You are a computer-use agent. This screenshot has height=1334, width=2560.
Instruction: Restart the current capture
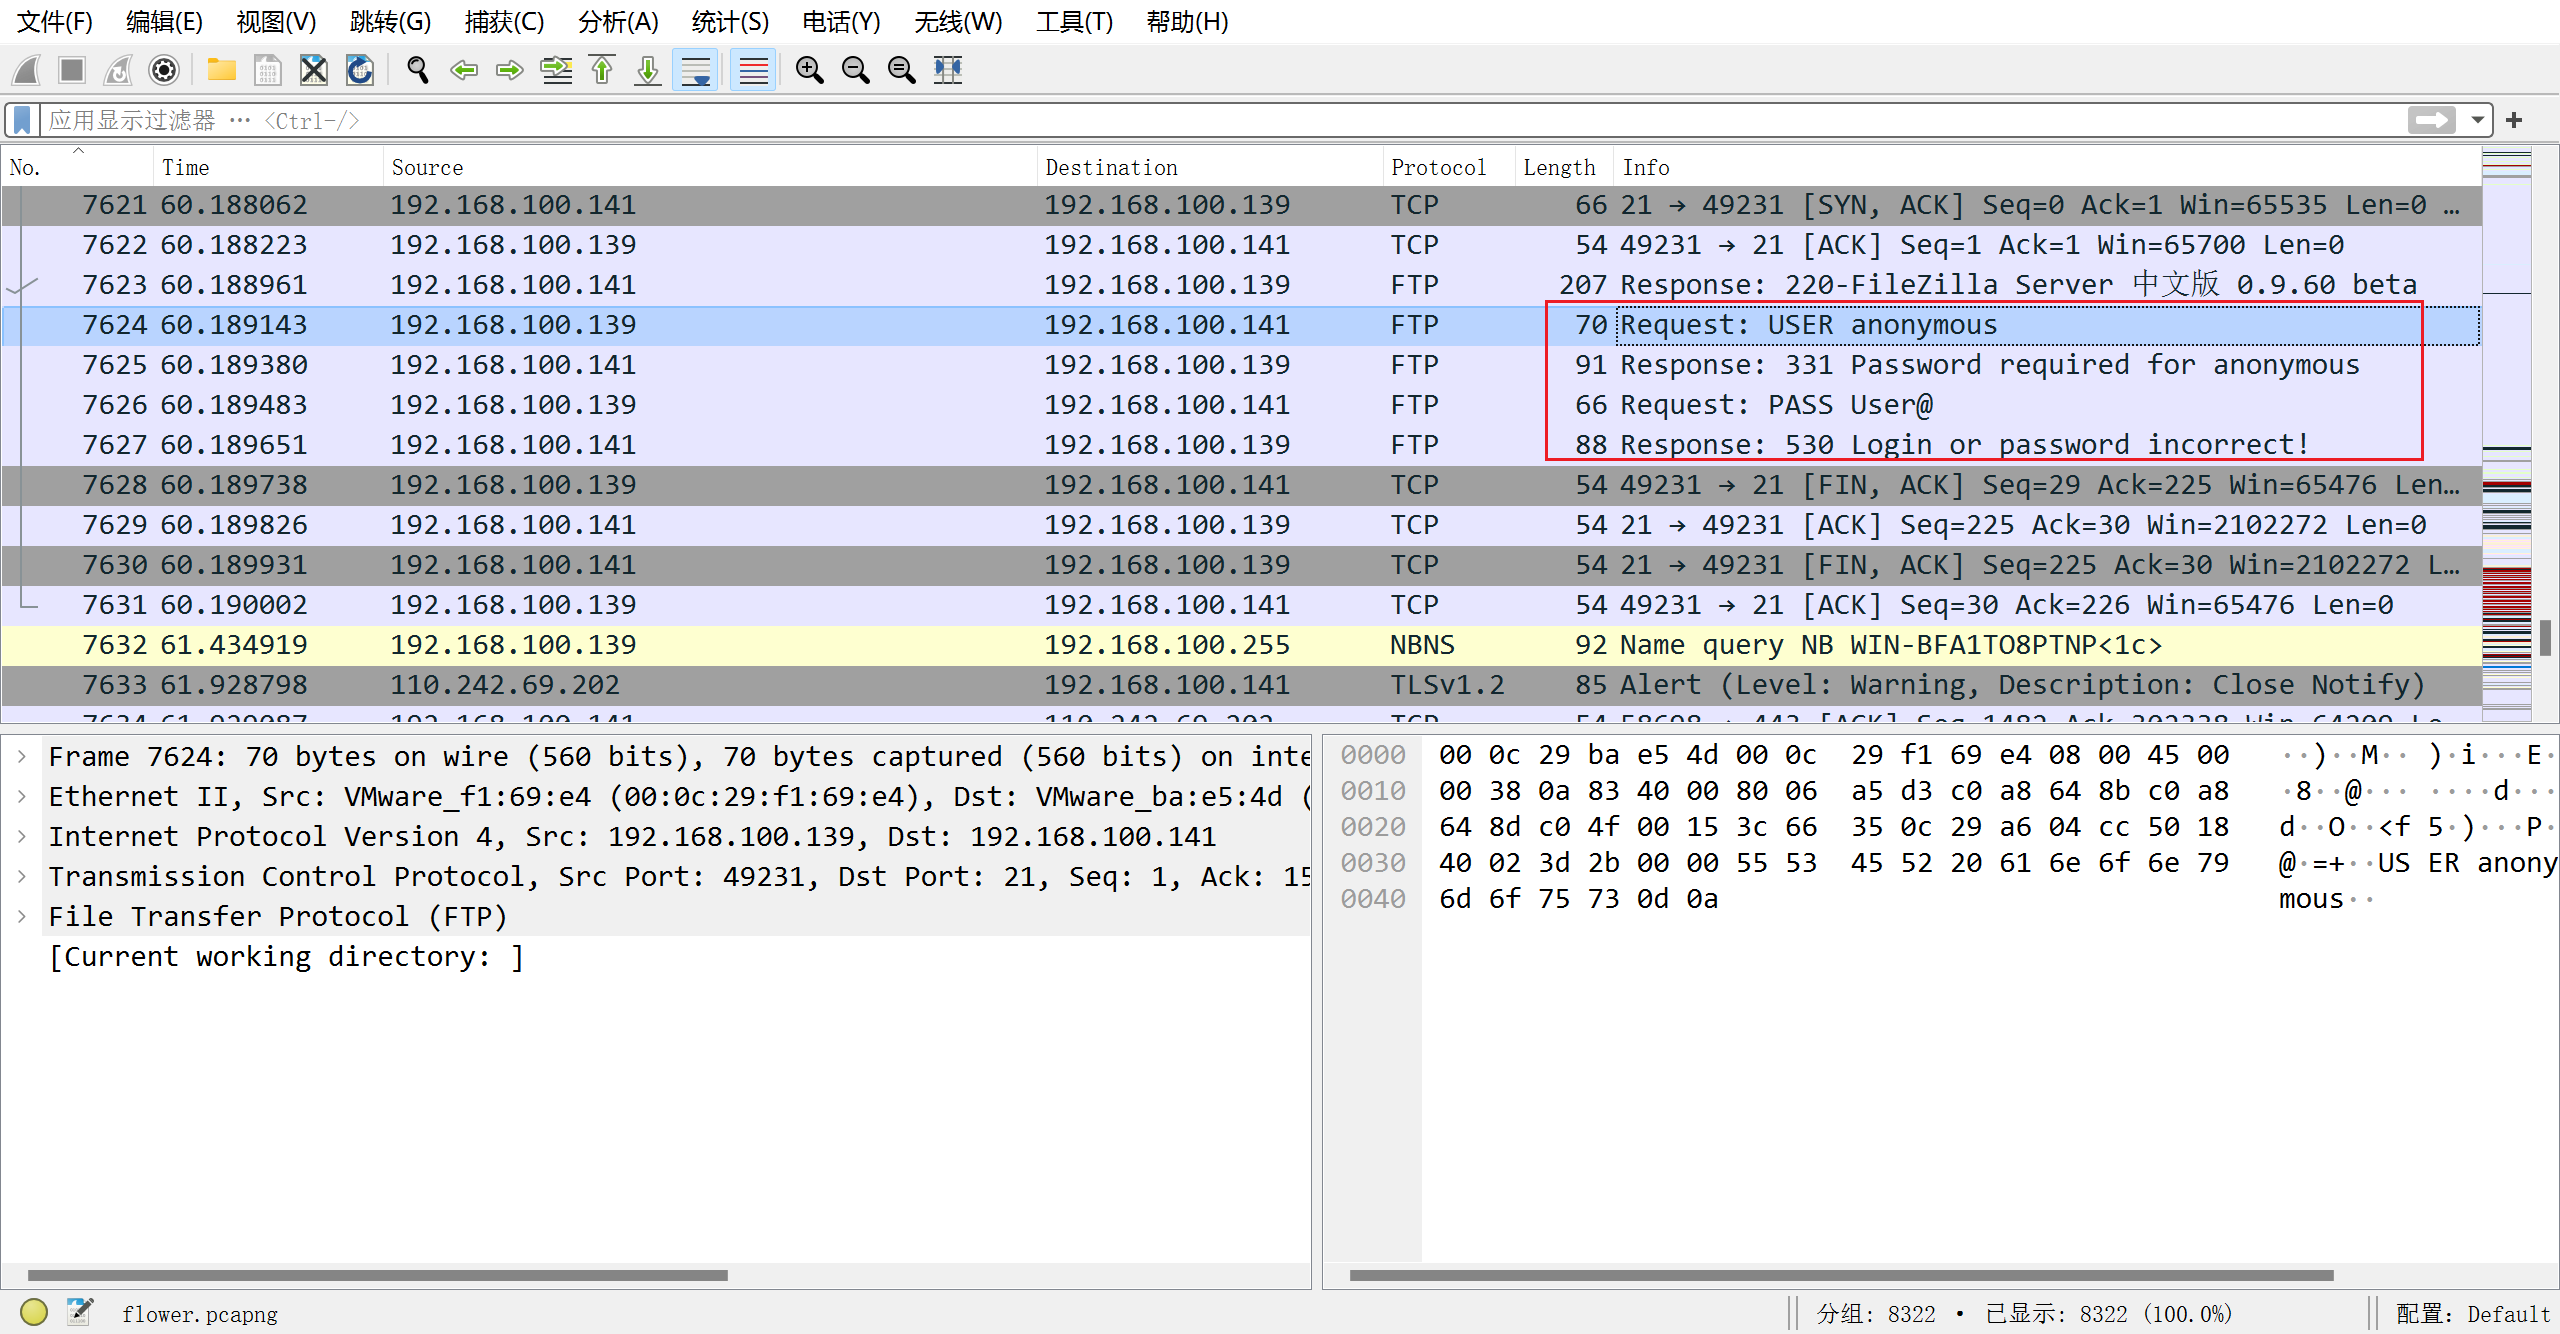[x=117, y=70]
